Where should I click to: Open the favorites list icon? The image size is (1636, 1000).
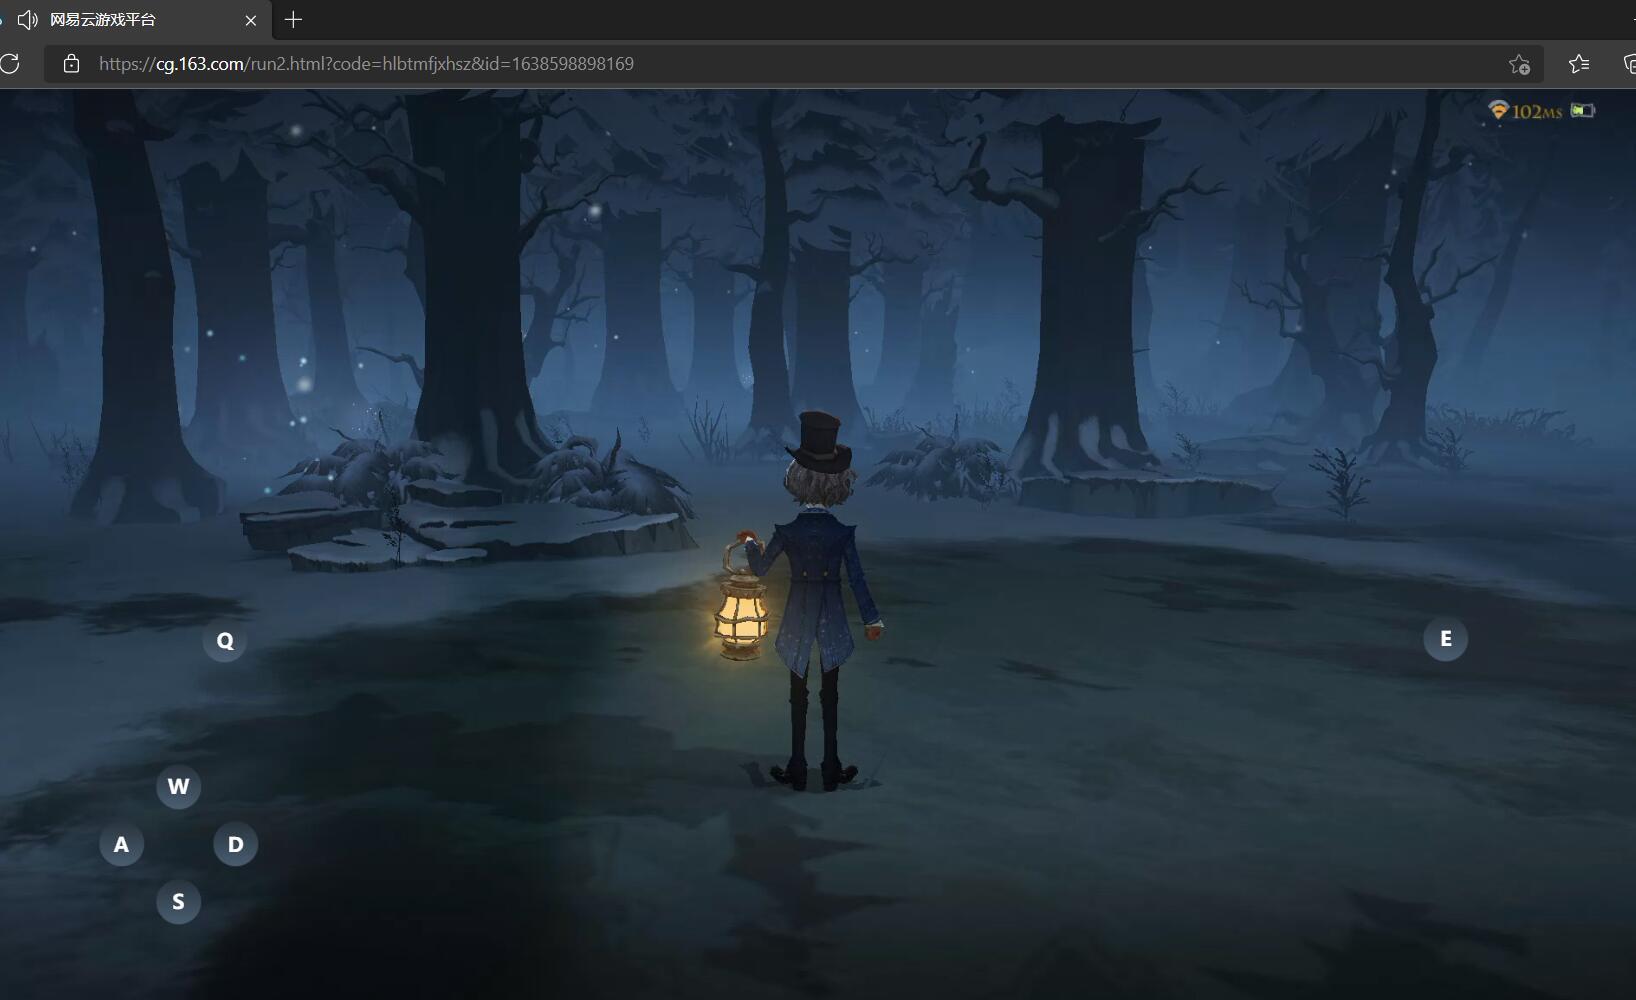tap(1579, 64)
